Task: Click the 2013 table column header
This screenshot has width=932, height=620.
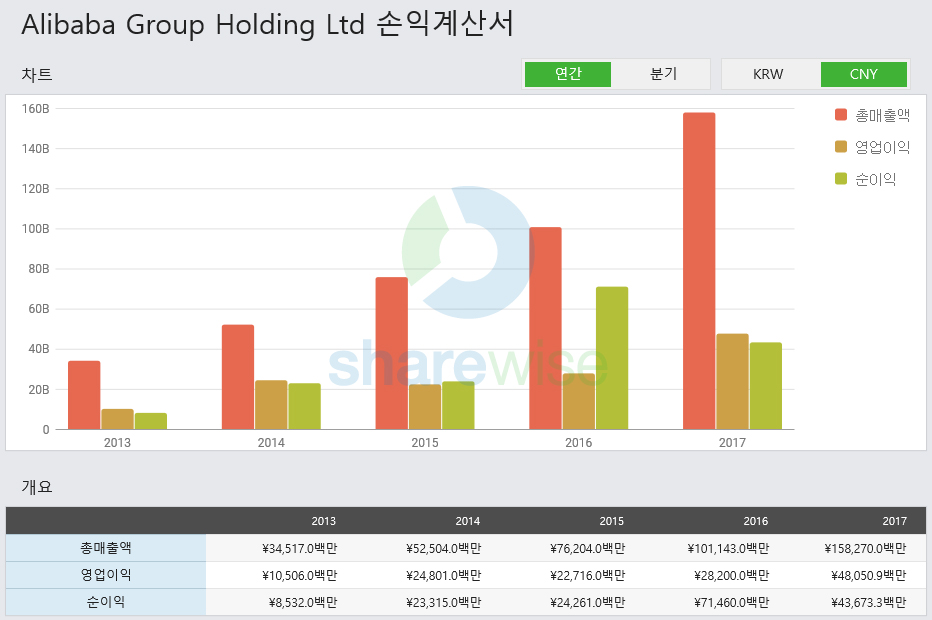Action: (x=323, y=521)
